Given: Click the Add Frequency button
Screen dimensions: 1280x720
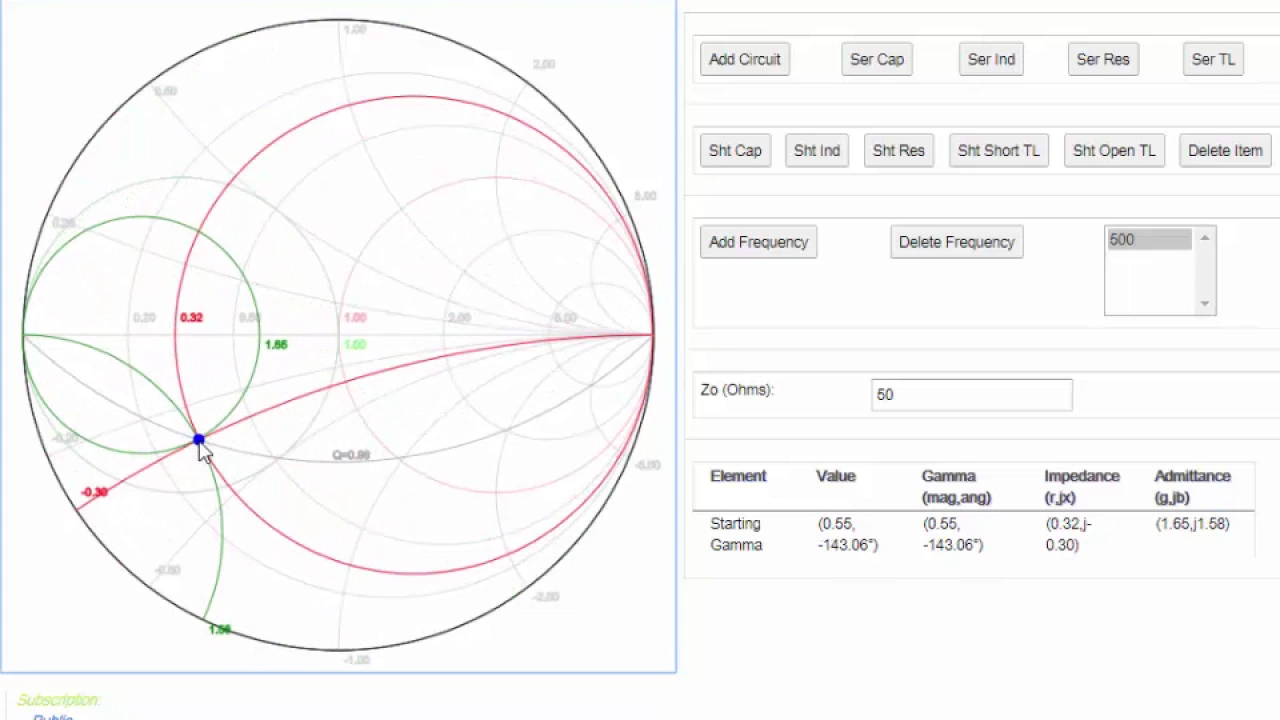Looking at the screenshot, I should pyautogui.click(x=758, y=242).
